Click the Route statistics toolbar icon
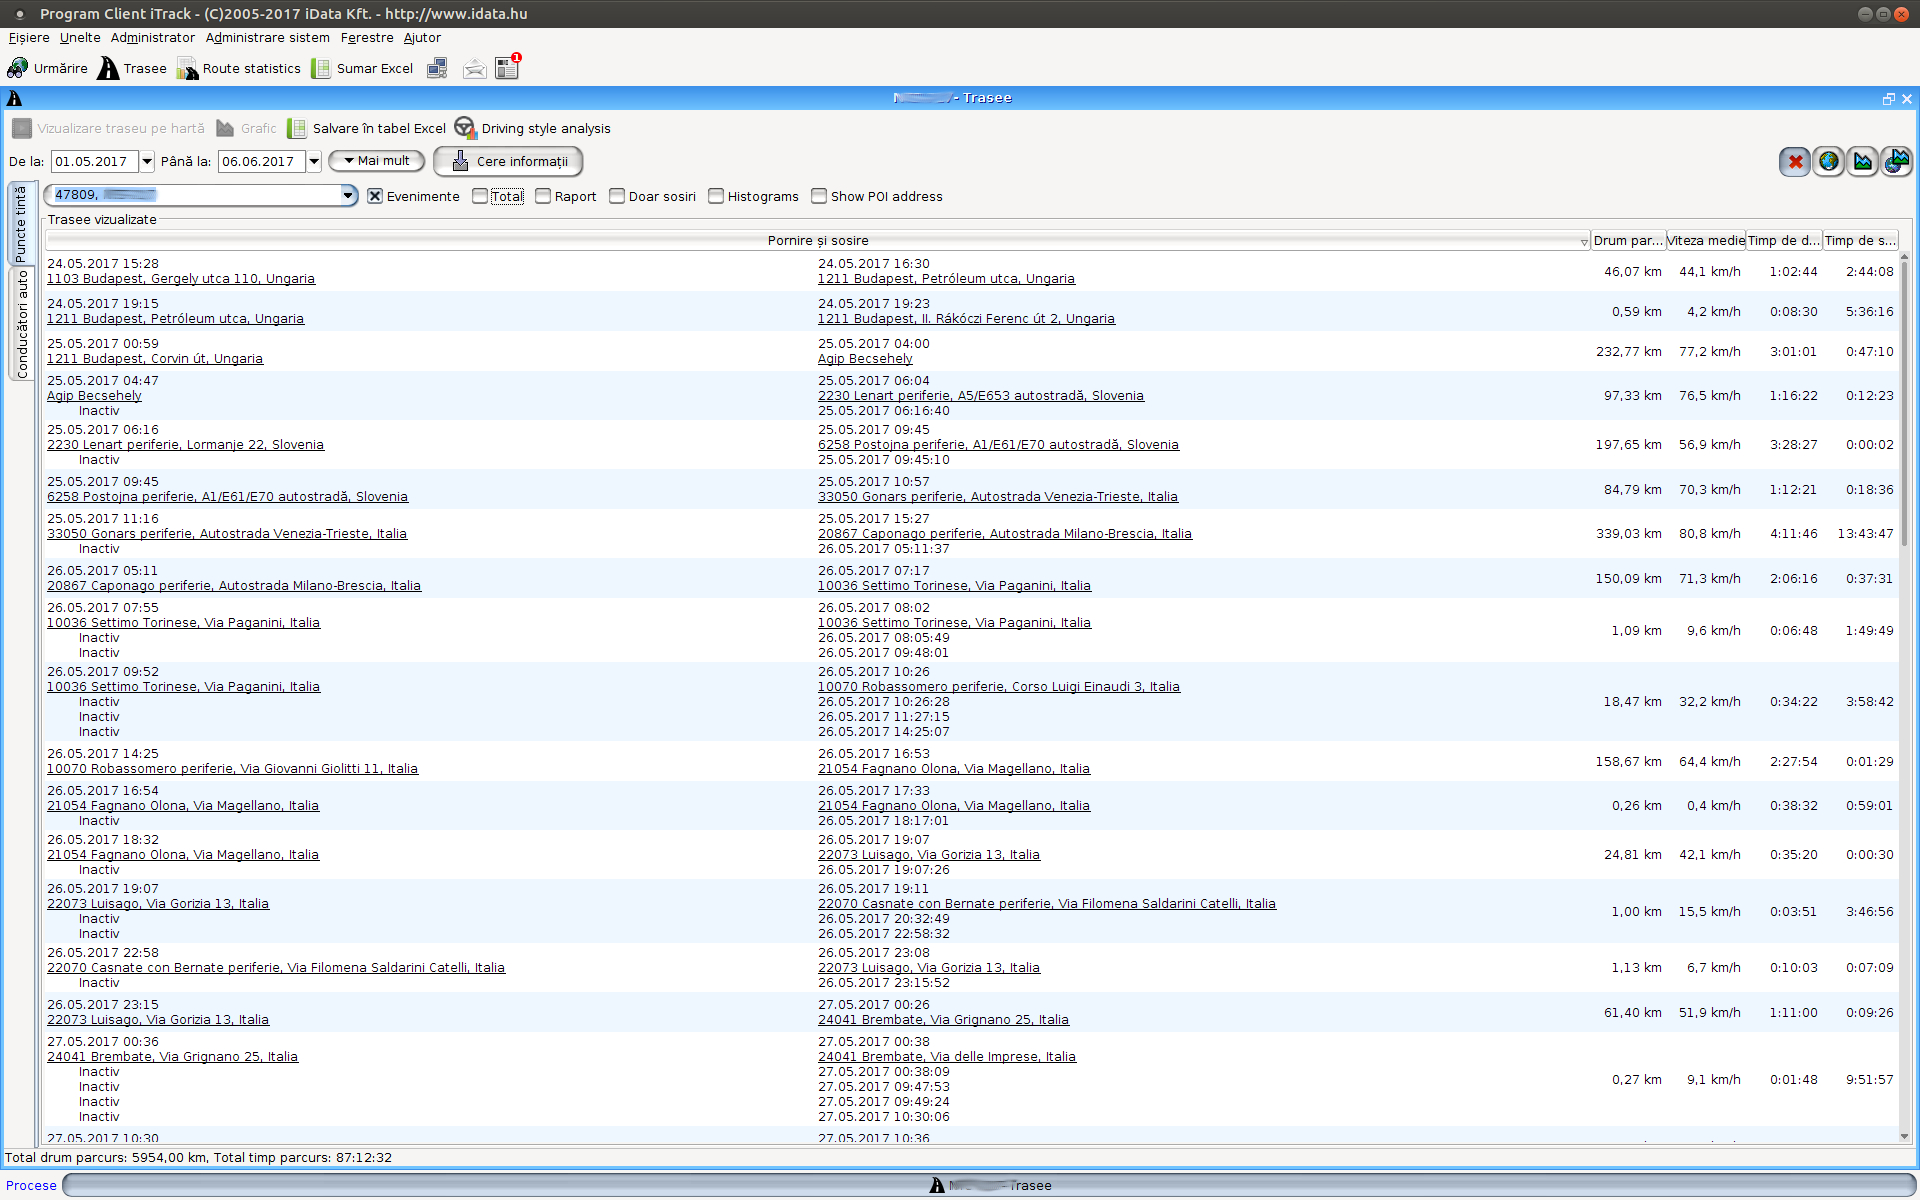 point(187,68)
